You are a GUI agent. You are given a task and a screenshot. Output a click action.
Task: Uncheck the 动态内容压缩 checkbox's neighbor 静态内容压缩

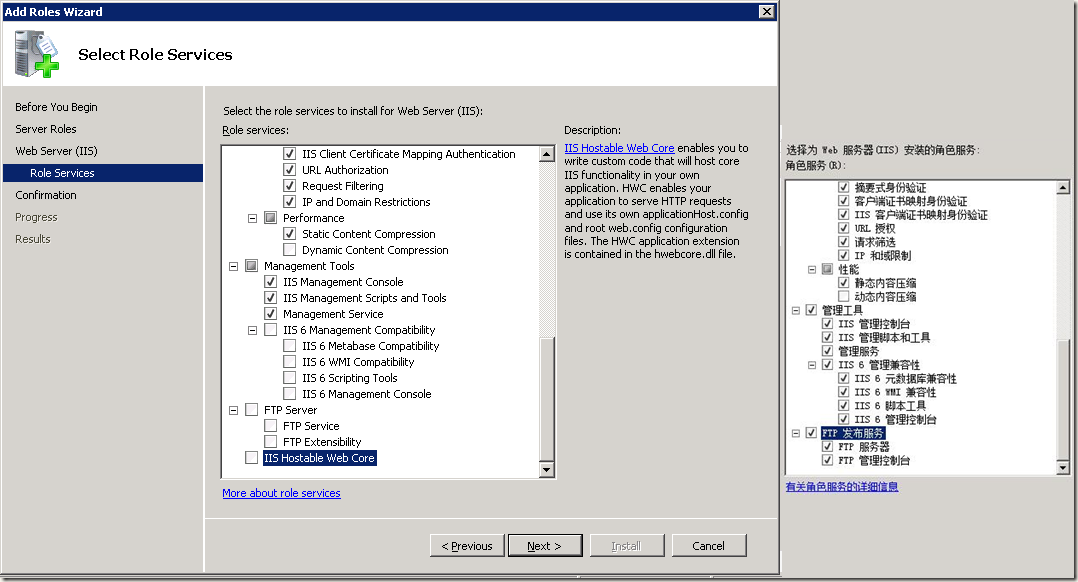(844, 282)
